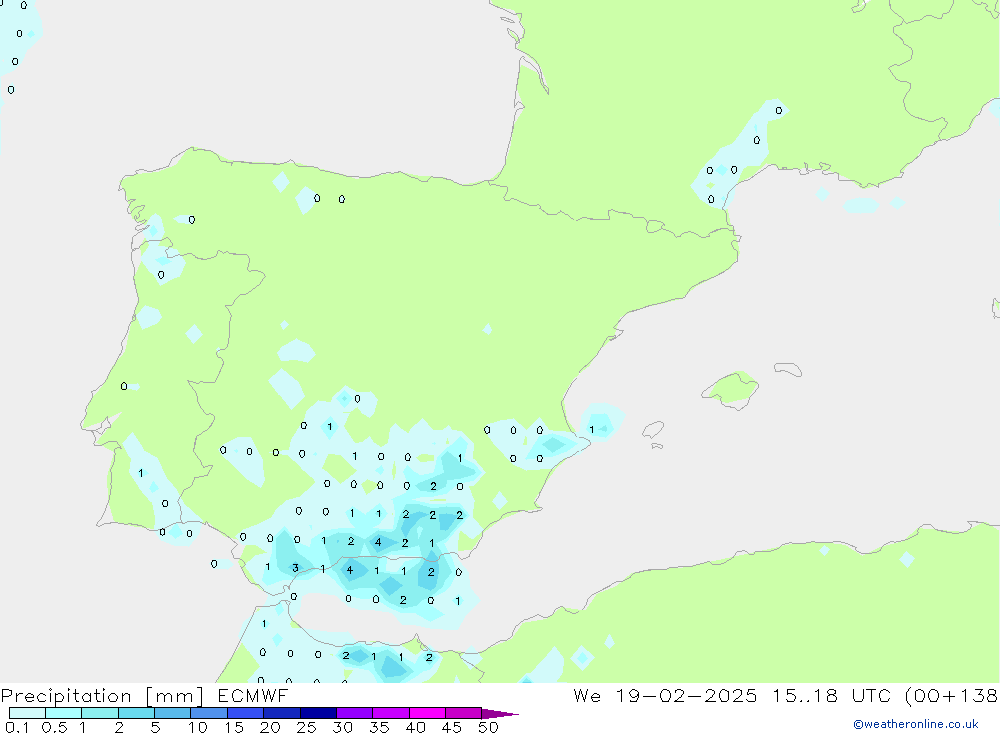Click the 35–40 mm purple legend swatch

[x=390, y=713]
